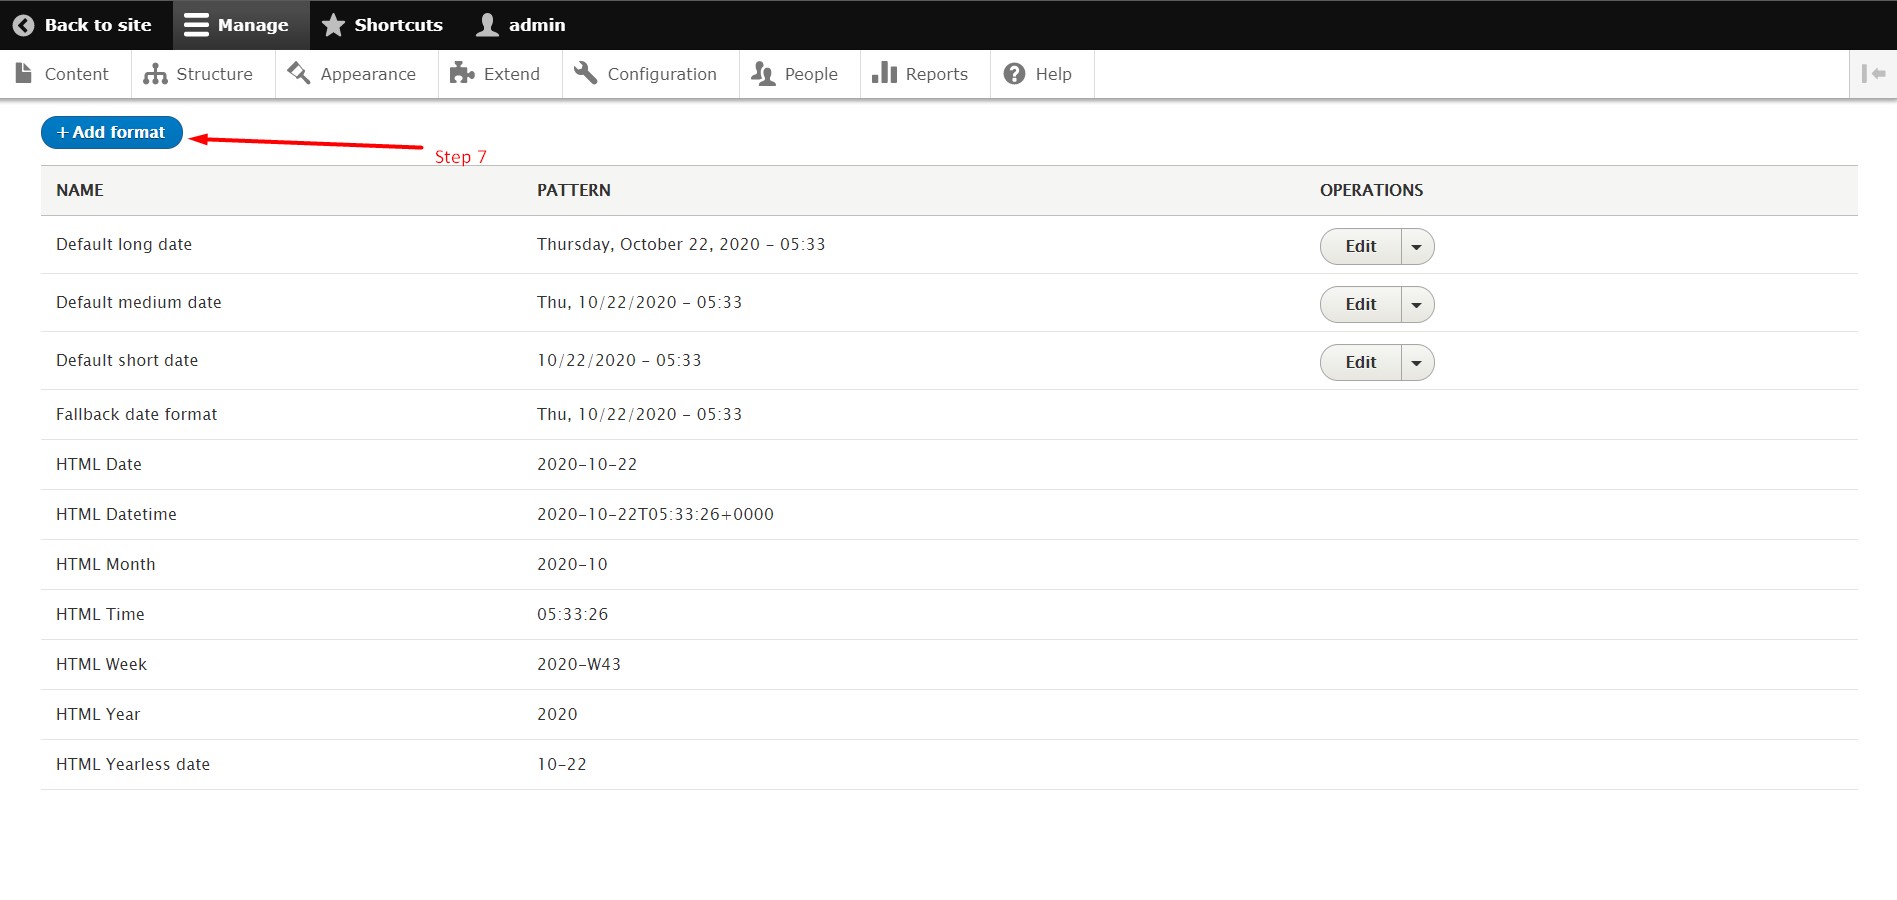Viewport: 1897px width, 900px height.
Task: Select the OPERATIONS column header
Action: pyautogui.click(x=1372, y=190)
